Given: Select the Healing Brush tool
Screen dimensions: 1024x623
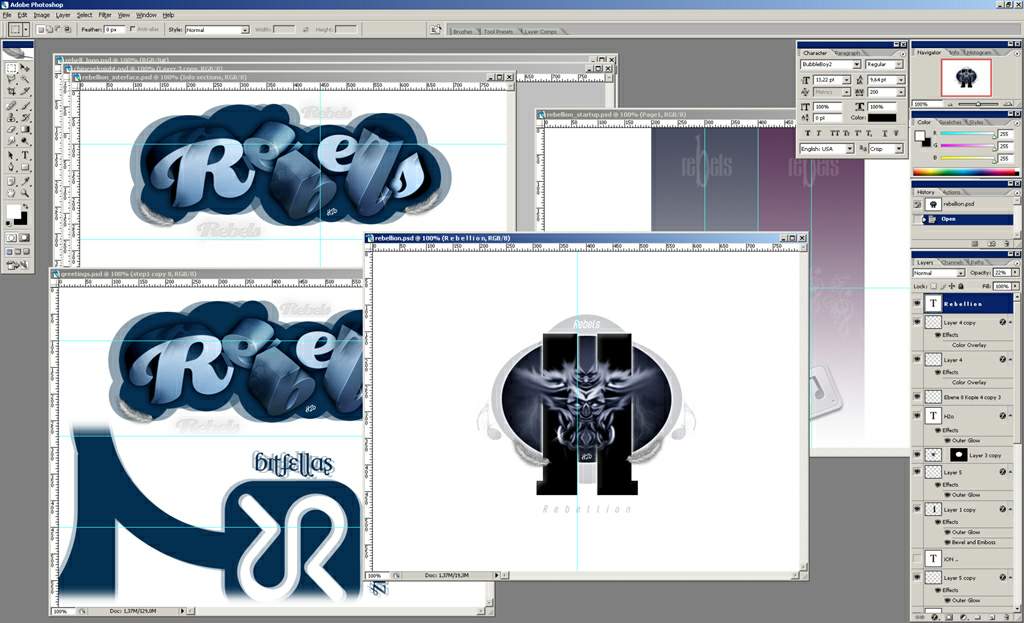Looking at the screenshot, I should coord(11,106).
